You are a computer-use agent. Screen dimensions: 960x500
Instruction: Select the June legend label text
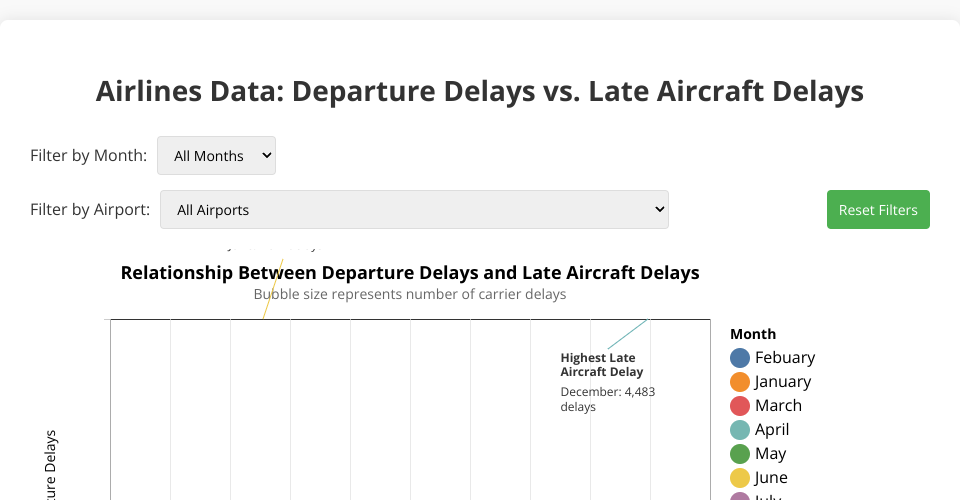tap(771, 478)
